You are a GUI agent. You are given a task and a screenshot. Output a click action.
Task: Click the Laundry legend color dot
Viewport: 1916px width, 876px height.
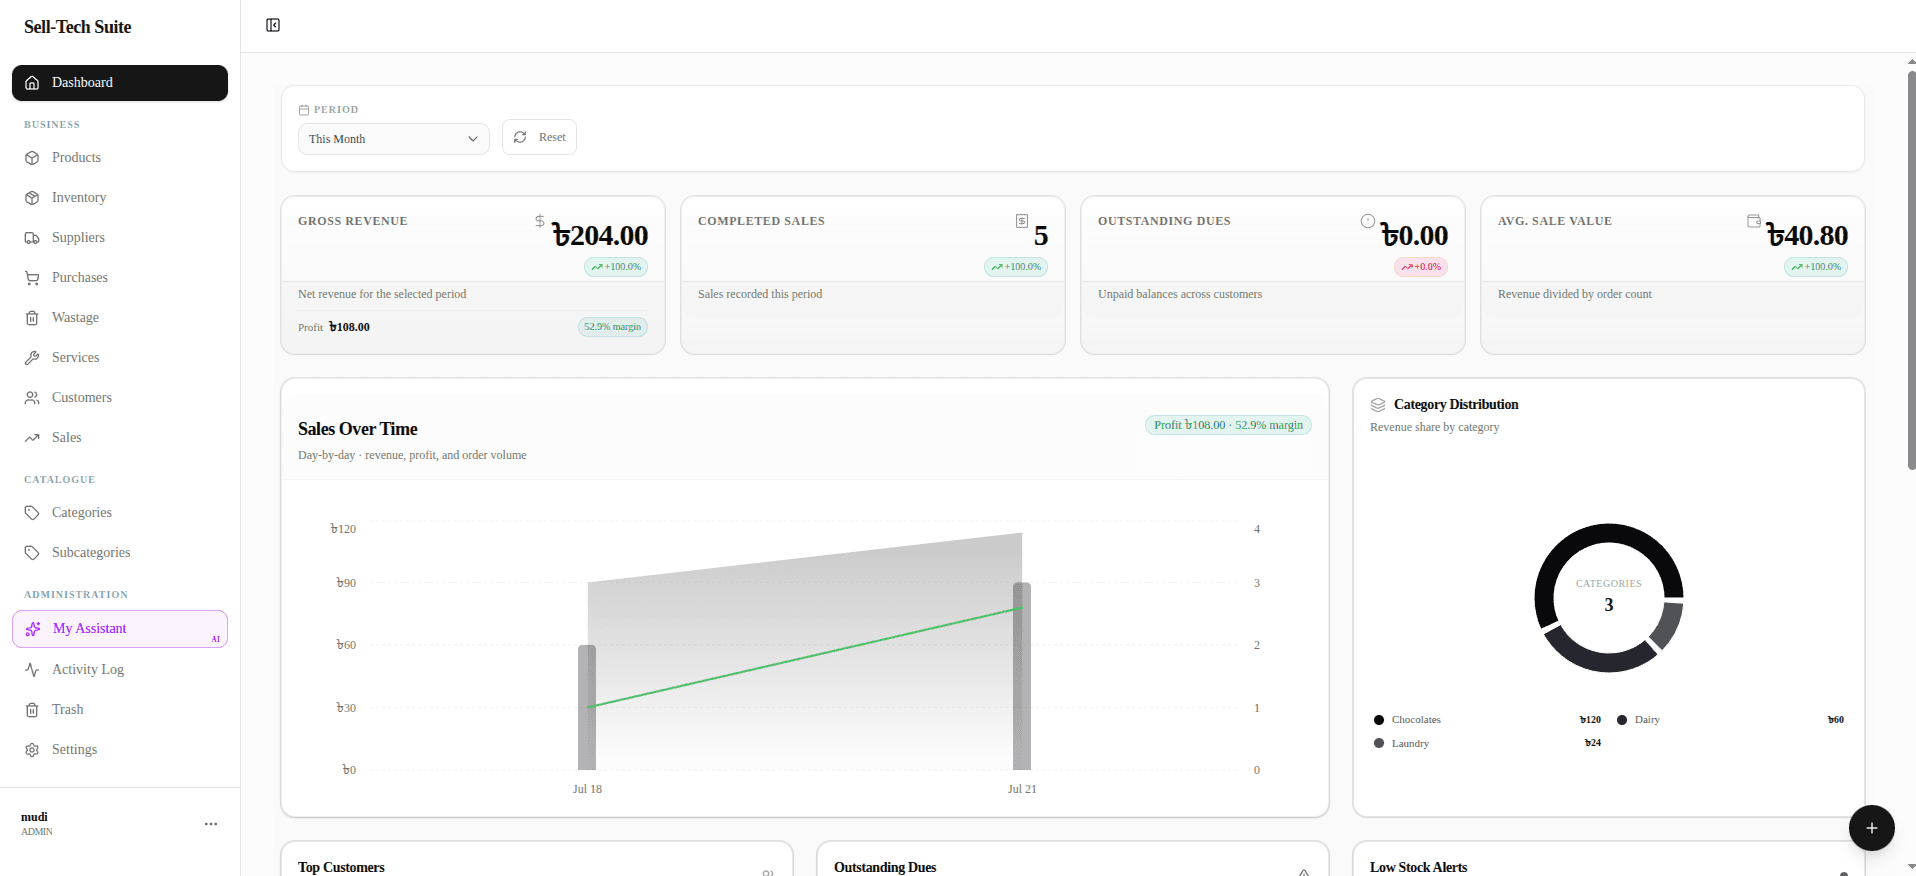[1379, 744]
